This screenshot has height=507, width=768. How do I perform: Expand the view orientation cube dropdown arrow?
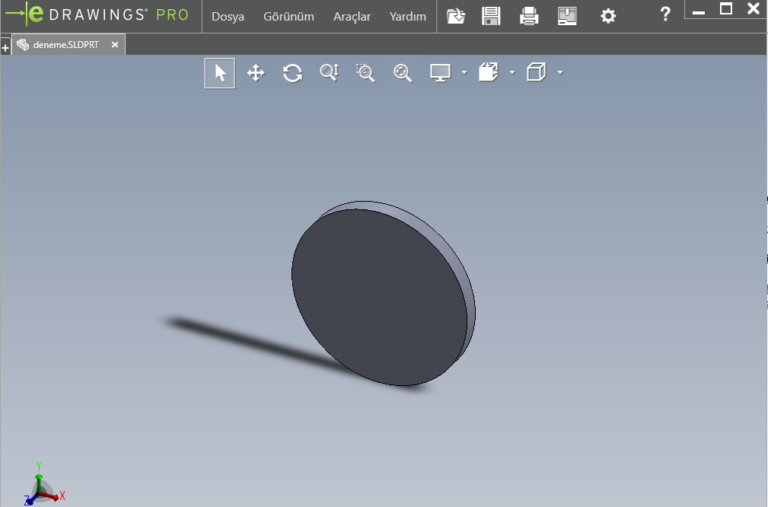(560, 73)
